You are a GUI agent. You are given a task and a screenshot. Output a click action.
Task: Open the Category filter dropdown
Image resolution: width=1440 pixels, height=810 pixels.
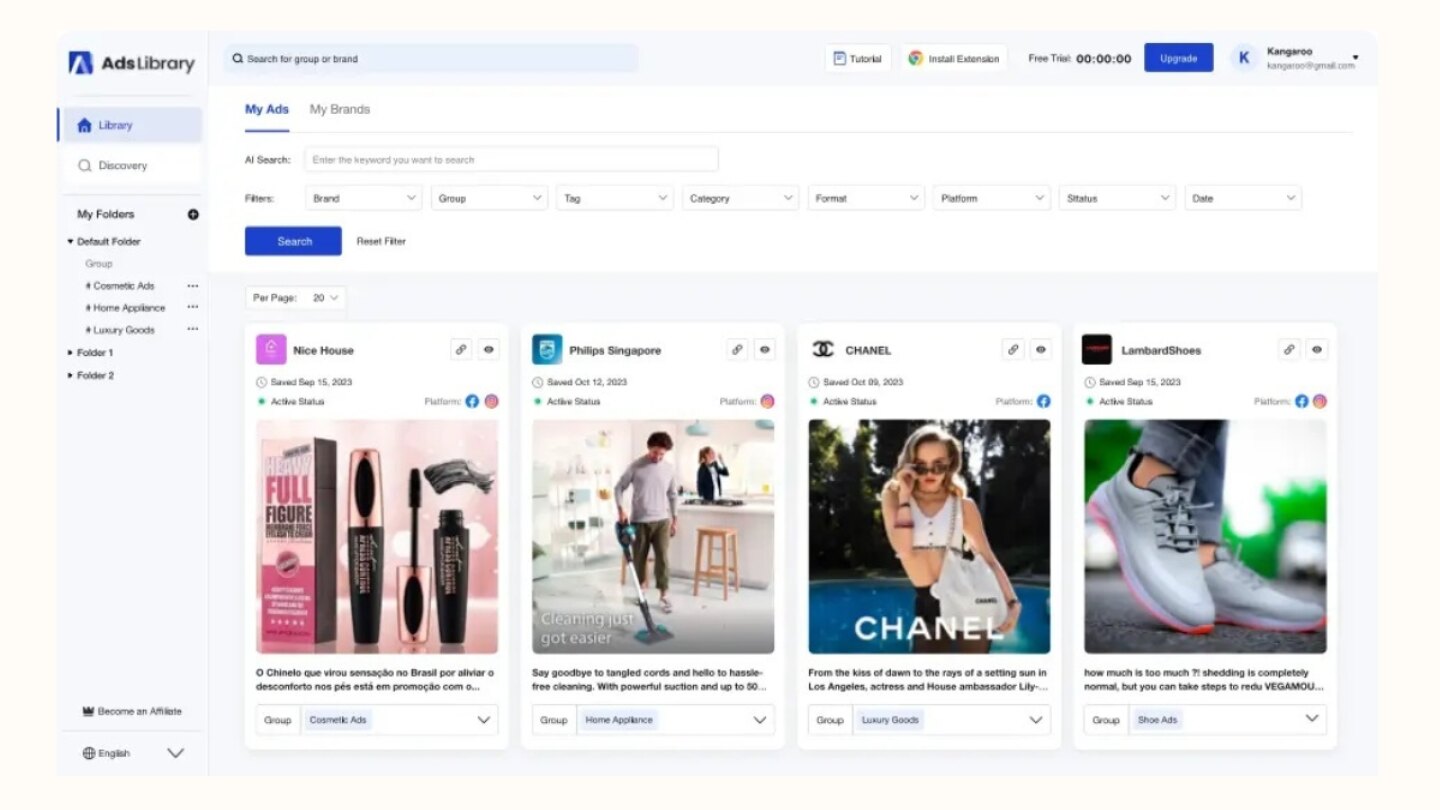(741, 198)
